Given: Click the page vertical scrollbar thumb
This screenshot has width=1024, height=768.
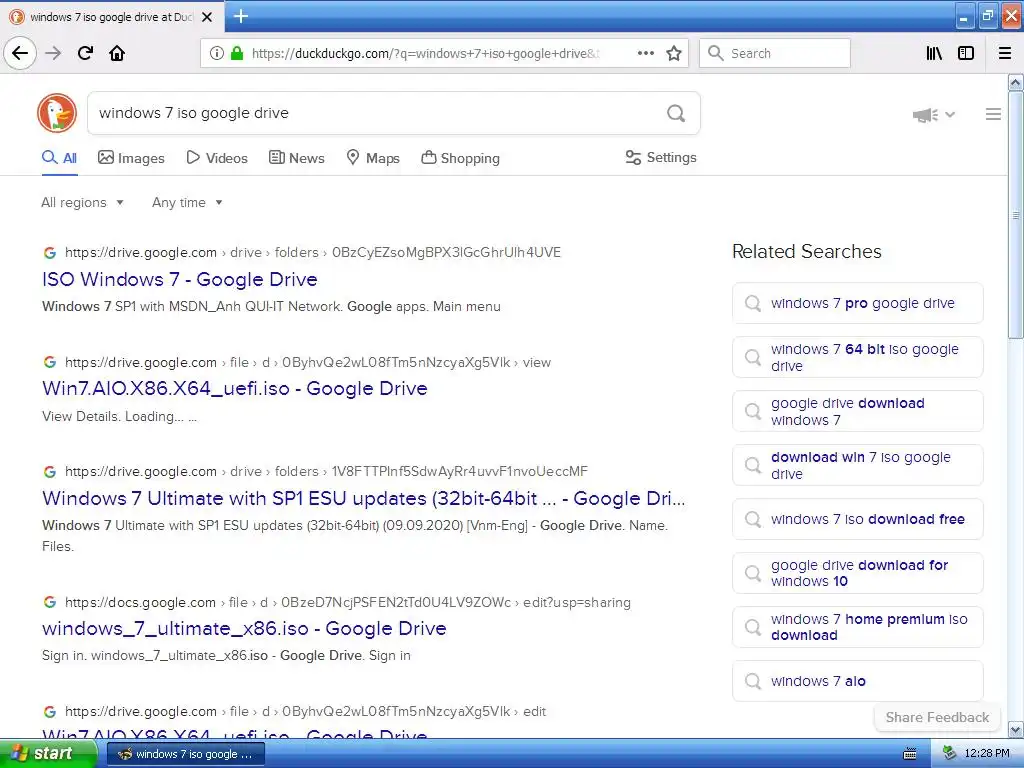Looking at the screenshot, I should [x=1016, y=215].
